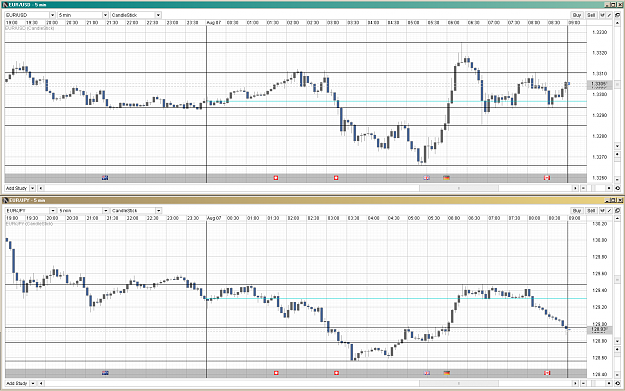This screenshot has width=625, height=391.
Task: Click the Australia flag event in EUR/USD chart
Action: [x=105, y=178]
